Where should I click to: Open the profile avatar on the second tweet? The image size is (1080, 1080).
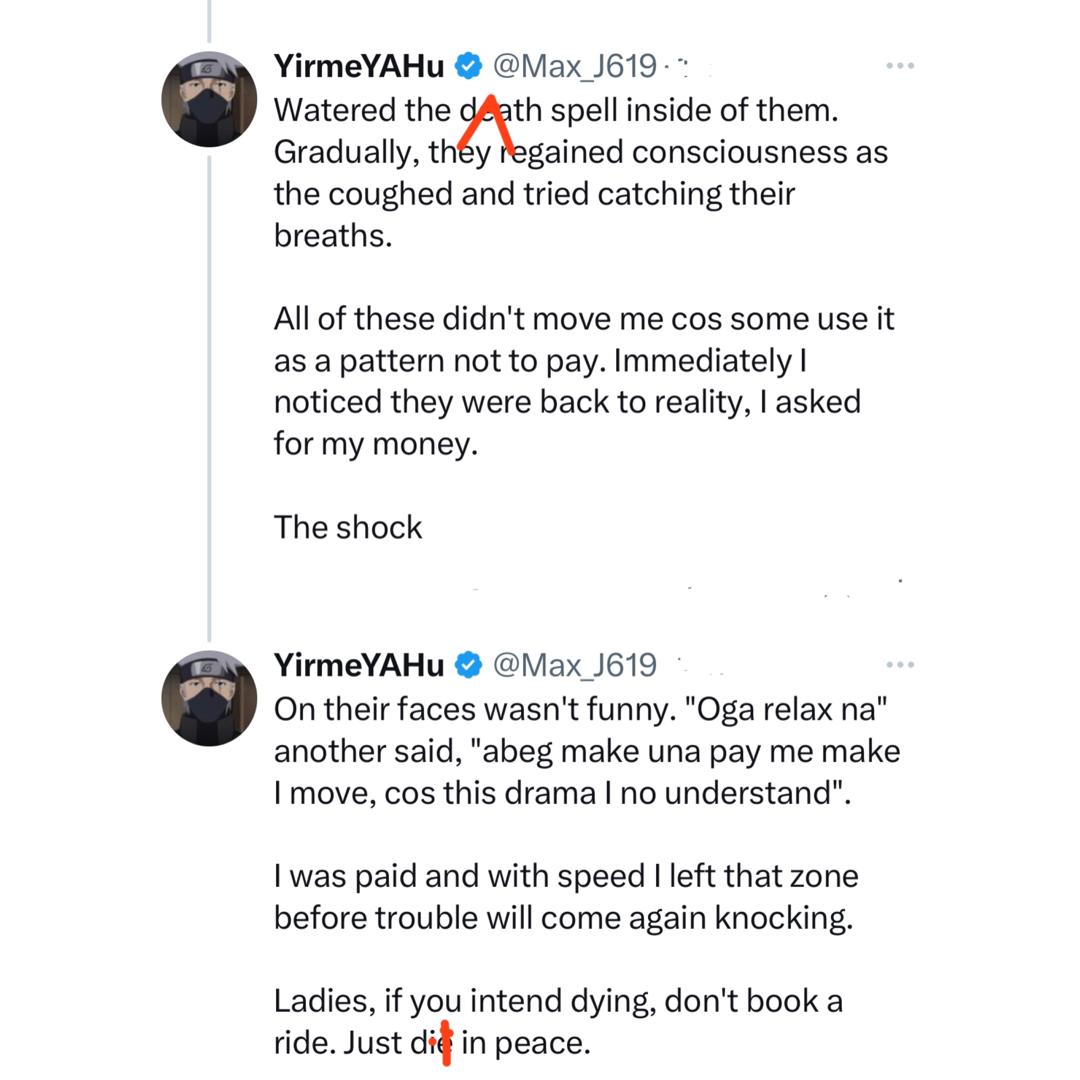coord(210,698)
